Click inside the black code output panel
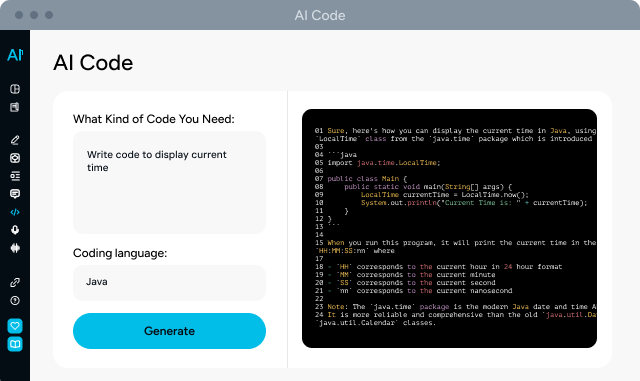Viewport: 640px width, 381px height. 449,228
